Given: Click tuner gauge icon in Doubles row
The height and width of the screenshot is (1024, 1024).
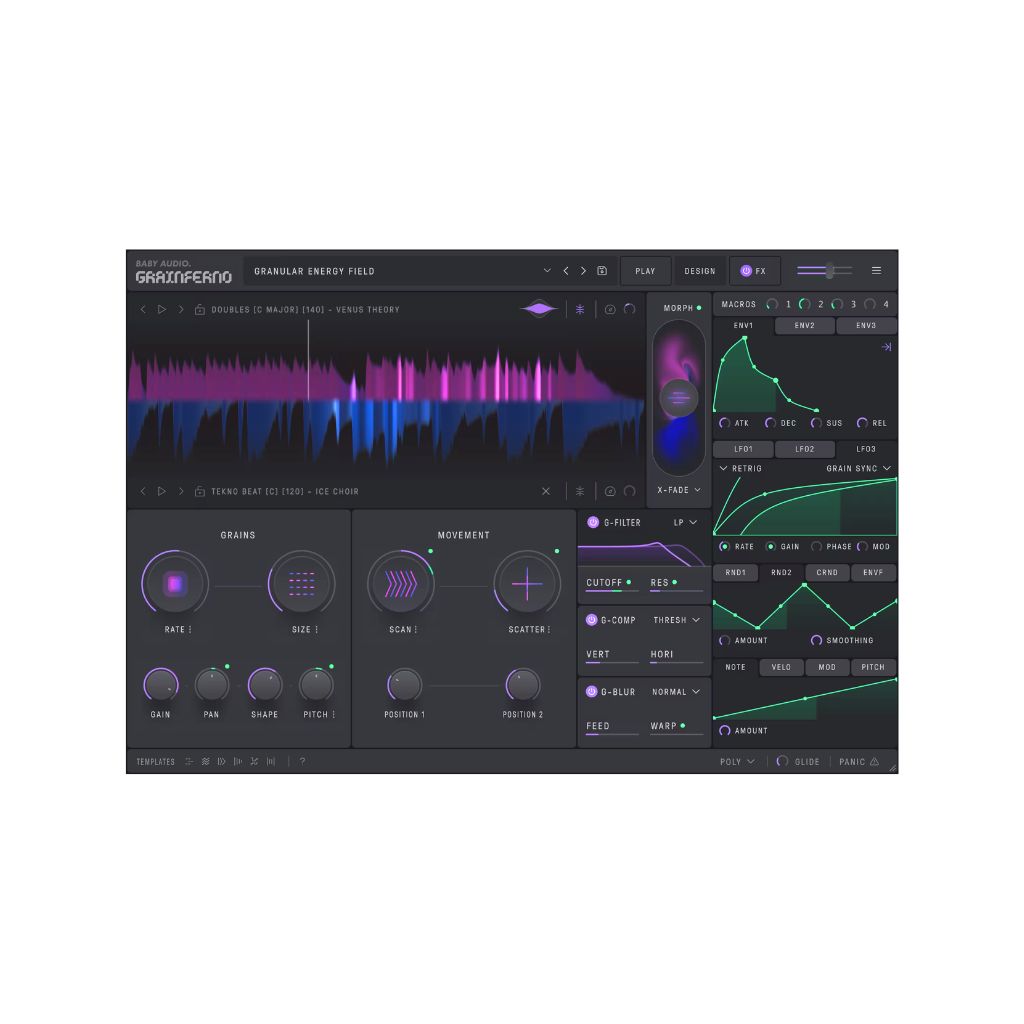Looking at the screenshot, I should click(610, 310).
